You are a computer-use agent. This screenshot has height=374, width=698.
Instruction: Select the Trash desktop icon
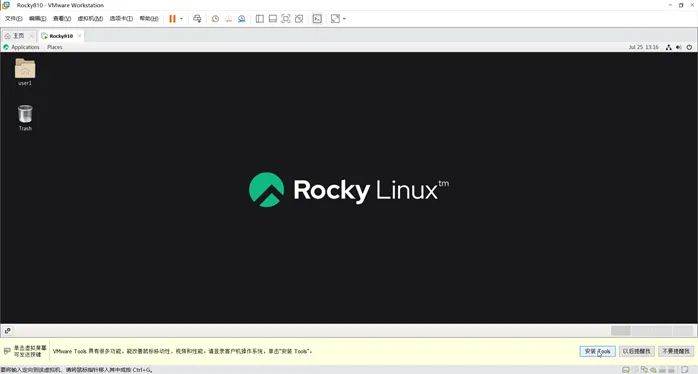pos(25,118)
